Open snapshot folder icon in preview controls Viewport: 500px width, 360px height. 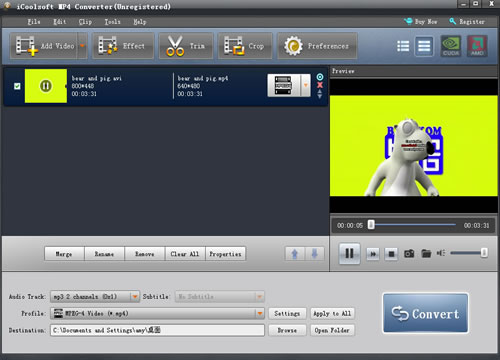(x=426, y=254)
